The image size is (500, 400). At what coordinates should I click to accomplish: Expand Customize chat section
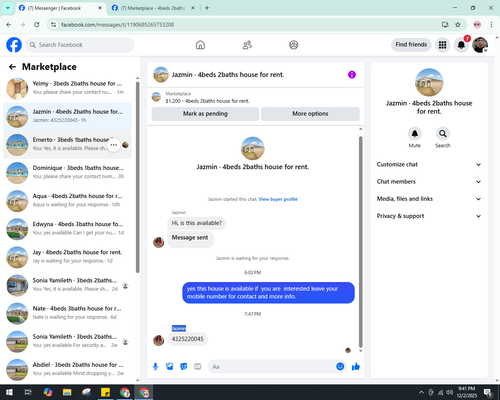429,164
